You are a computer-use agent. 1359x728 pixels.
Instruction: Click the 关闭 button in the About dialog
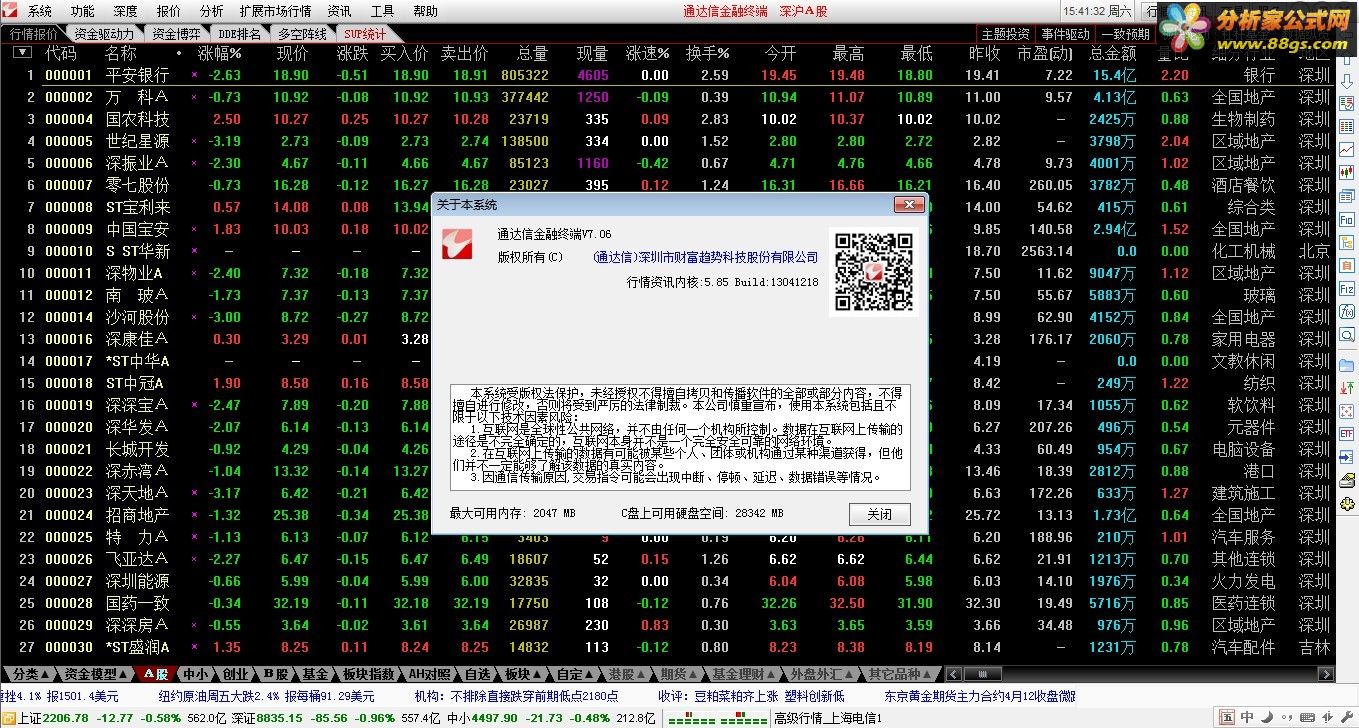[880, 514]
